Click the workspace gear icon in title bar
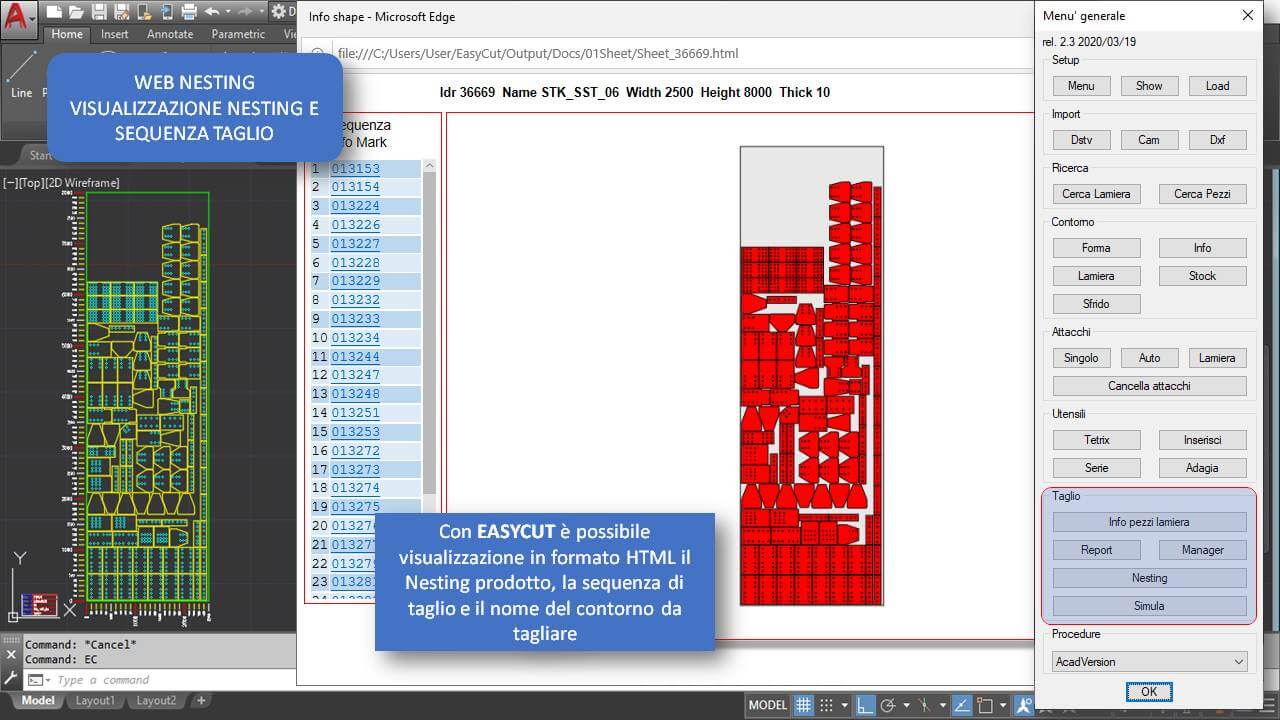 279,12
